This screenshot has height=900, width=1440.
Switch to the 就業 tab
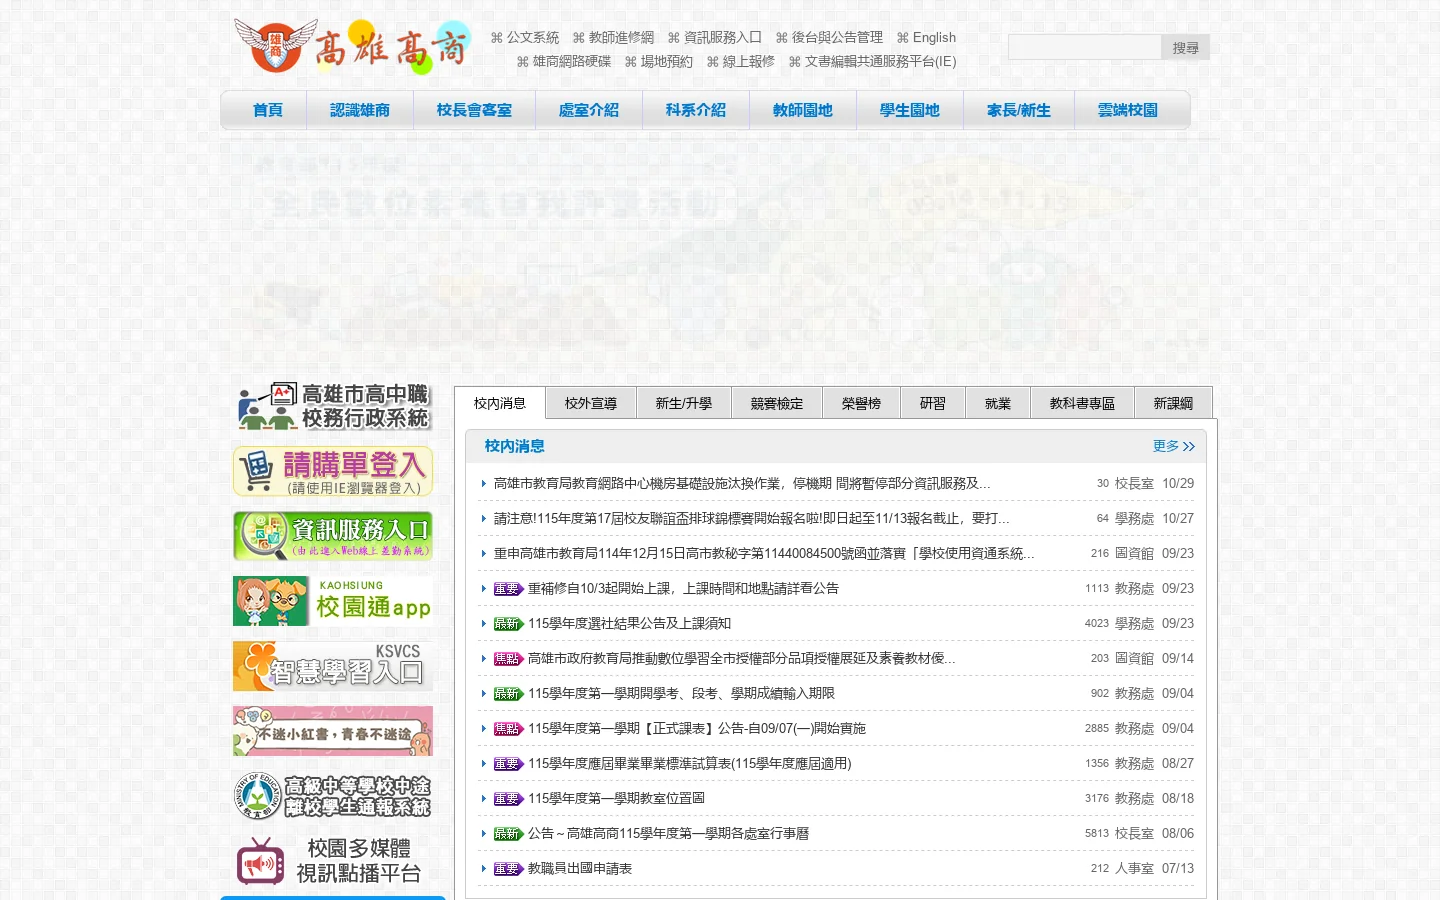click(x=998, y=403)
